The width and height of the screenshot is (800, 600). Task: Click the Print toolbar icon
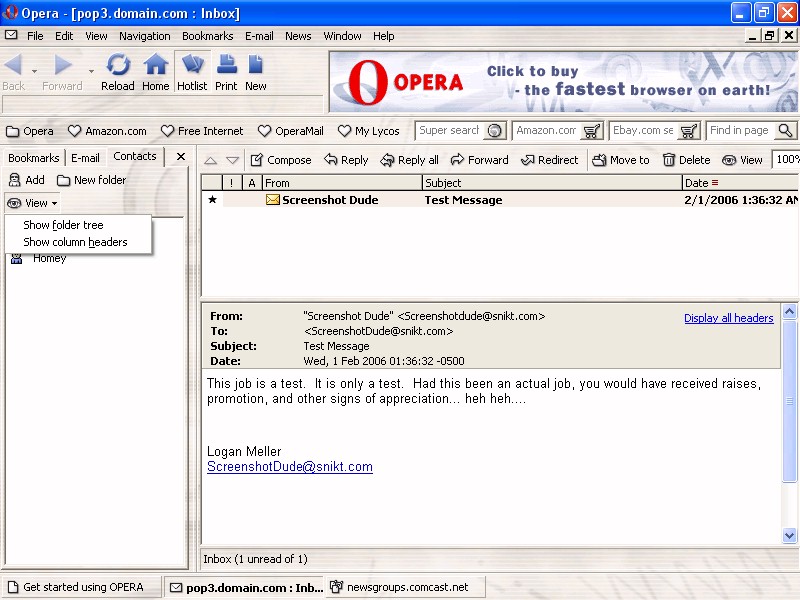(x=226, y=65)
